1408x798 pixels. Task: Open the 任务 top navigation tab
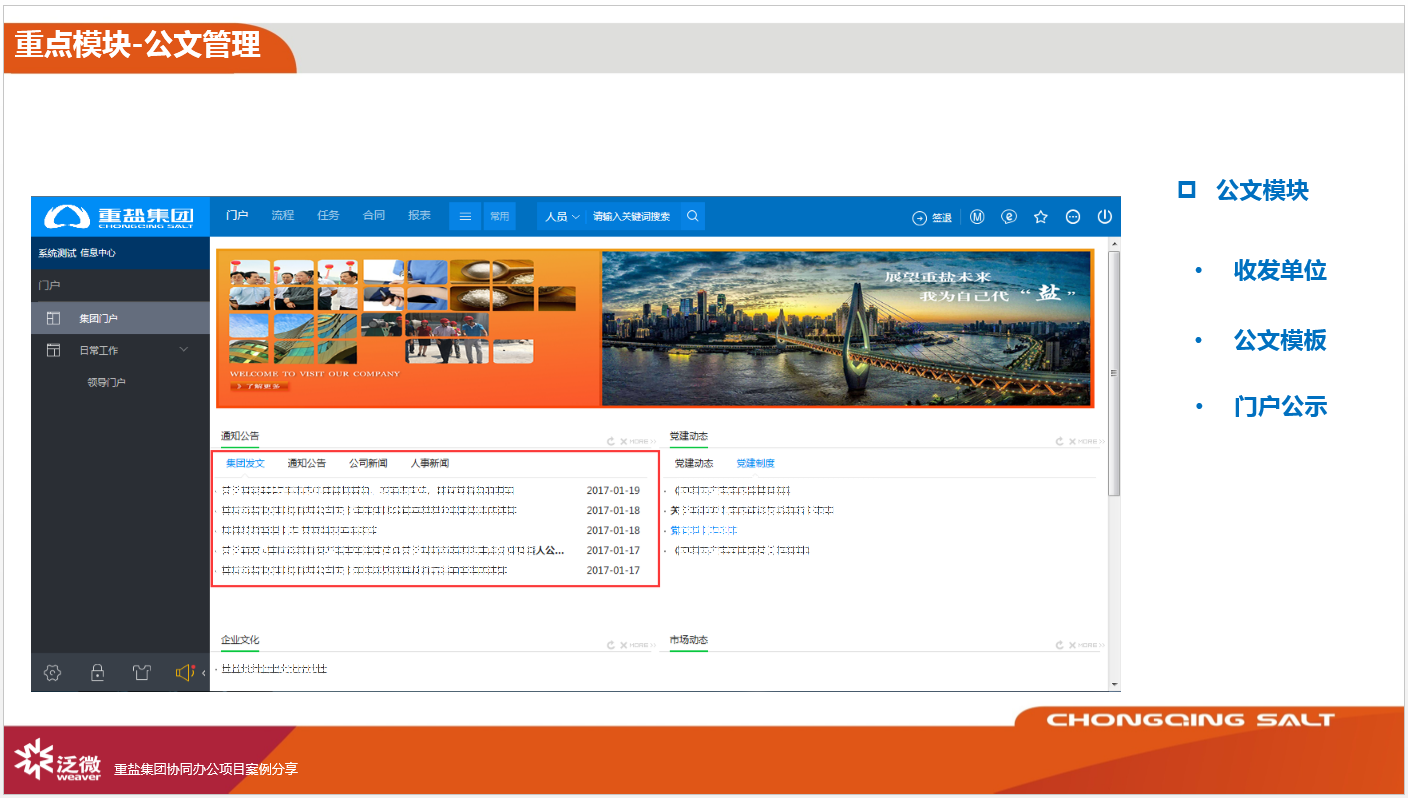[328, 216]
